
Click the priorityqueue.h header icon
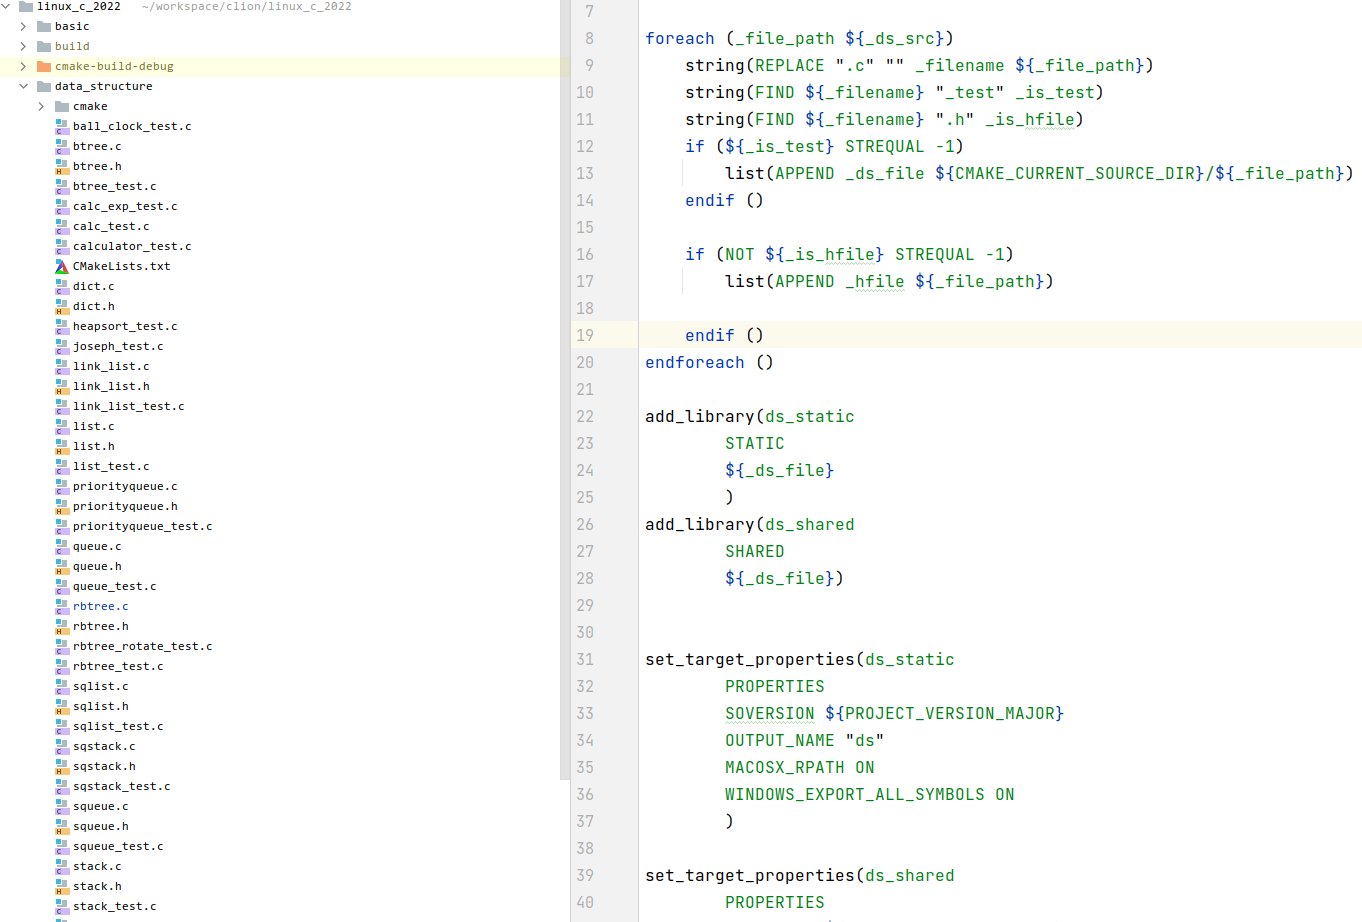coord(61,506)
